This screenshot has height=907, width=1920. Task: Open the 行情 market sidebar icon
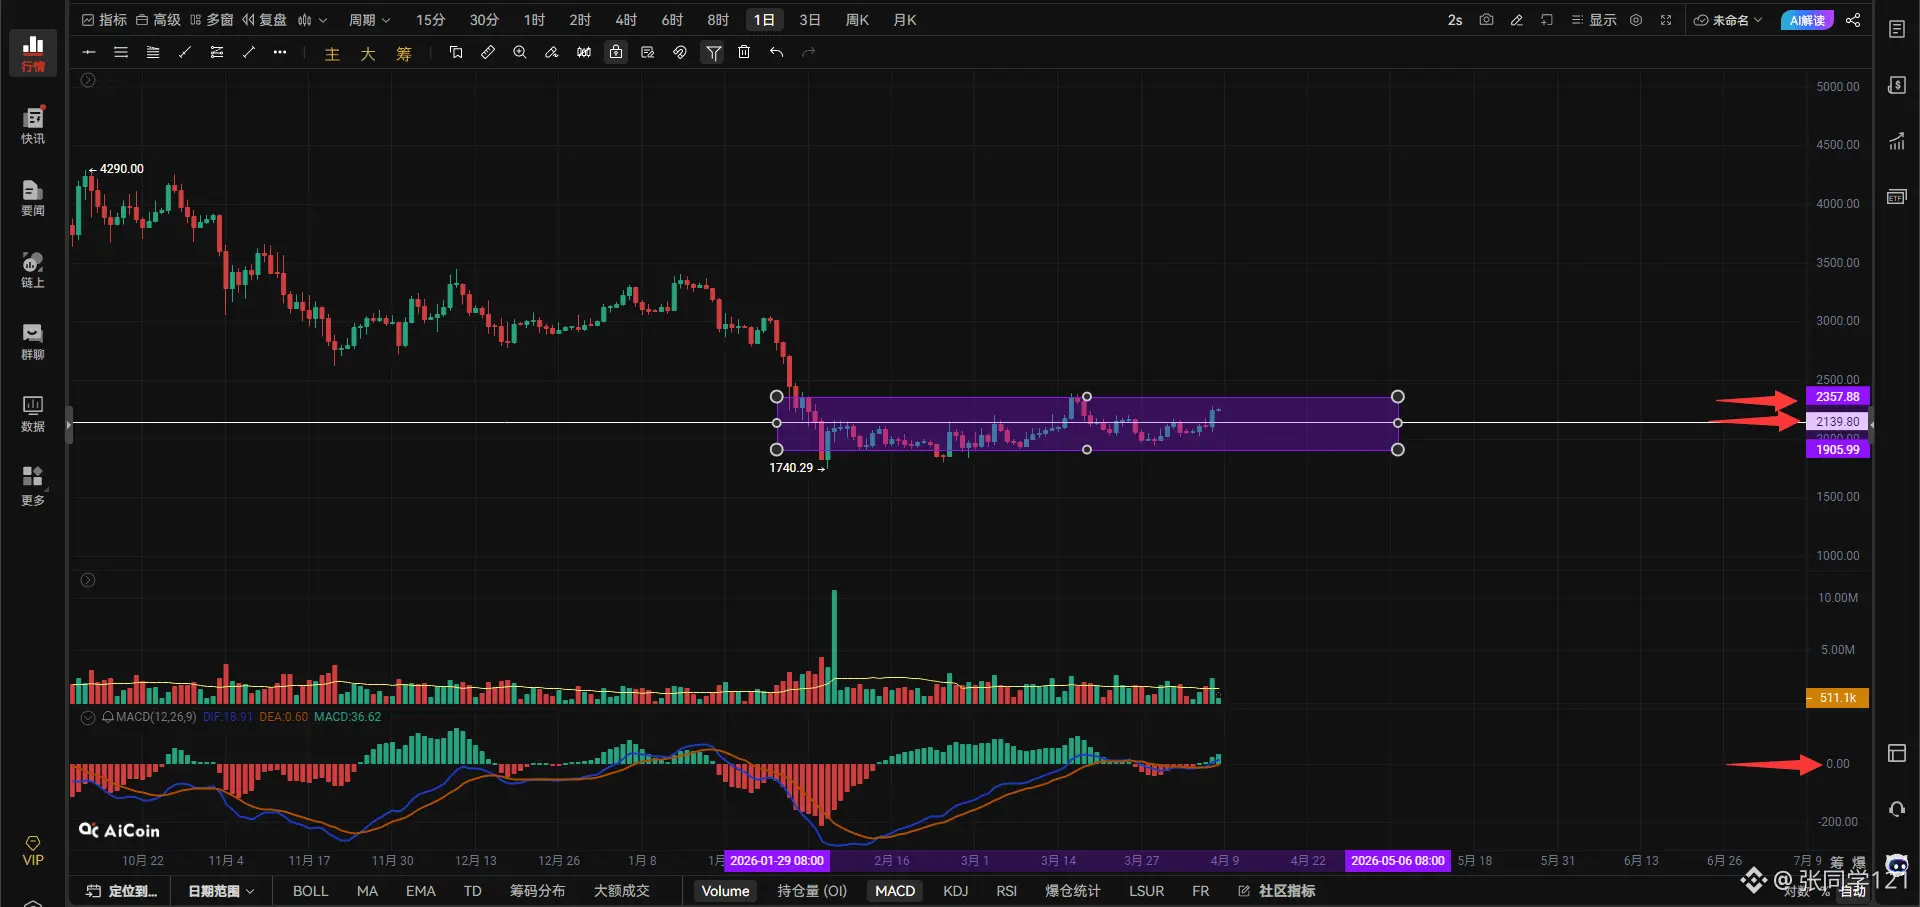[x=33, y=53]
